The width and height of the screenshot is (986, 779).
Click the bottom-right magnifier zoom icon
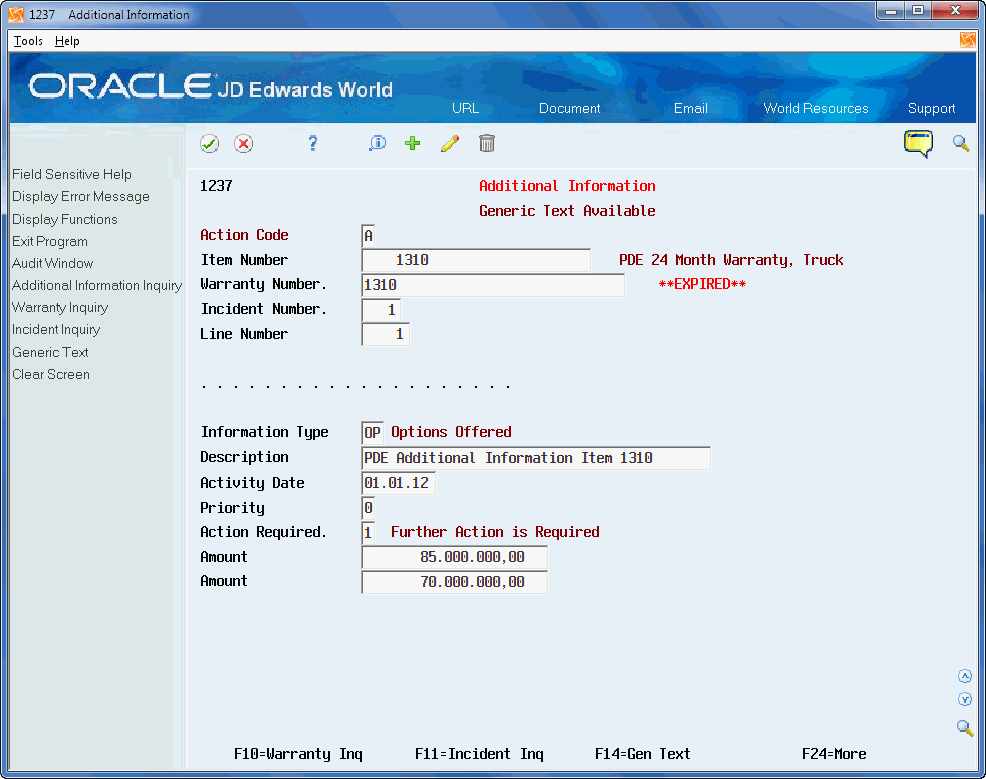point(965,728)
